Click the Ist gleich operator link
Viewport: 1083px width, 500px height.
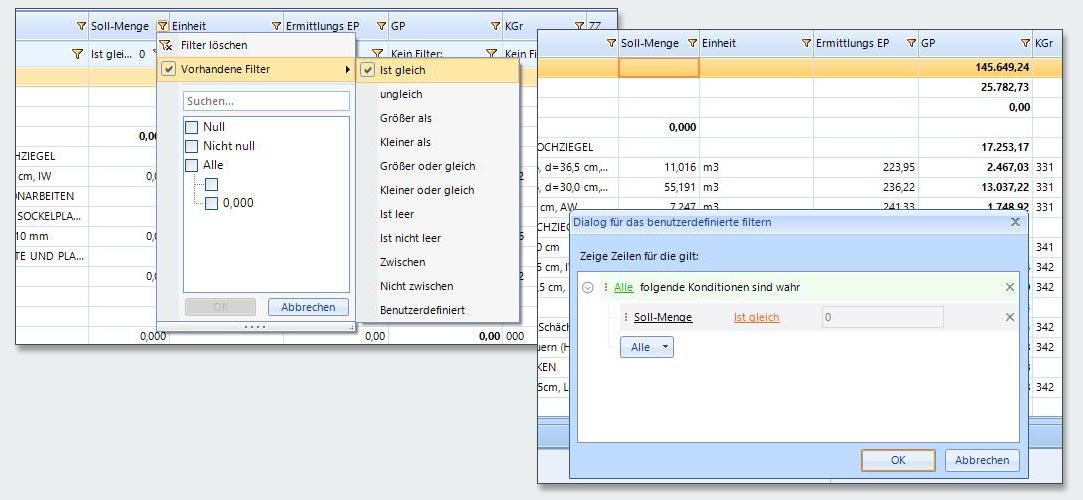tap(756, 318)
